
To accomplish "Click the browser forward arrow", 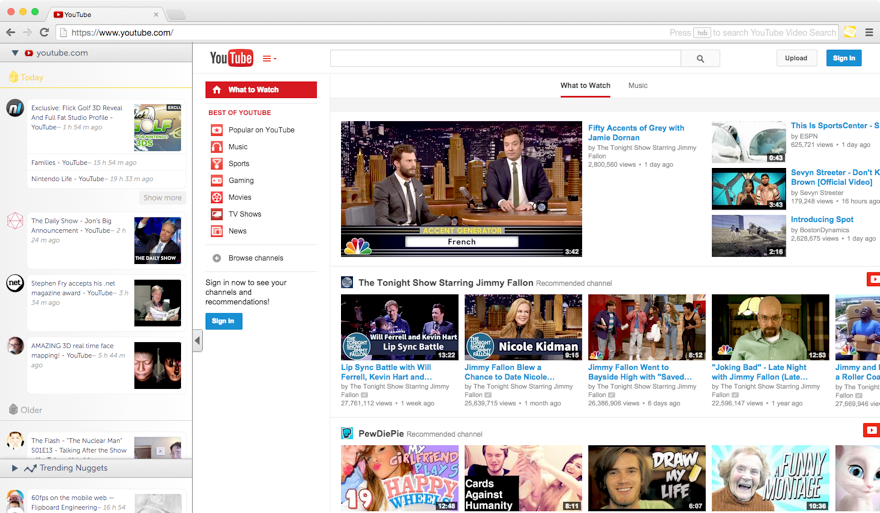I will [27, 33].
